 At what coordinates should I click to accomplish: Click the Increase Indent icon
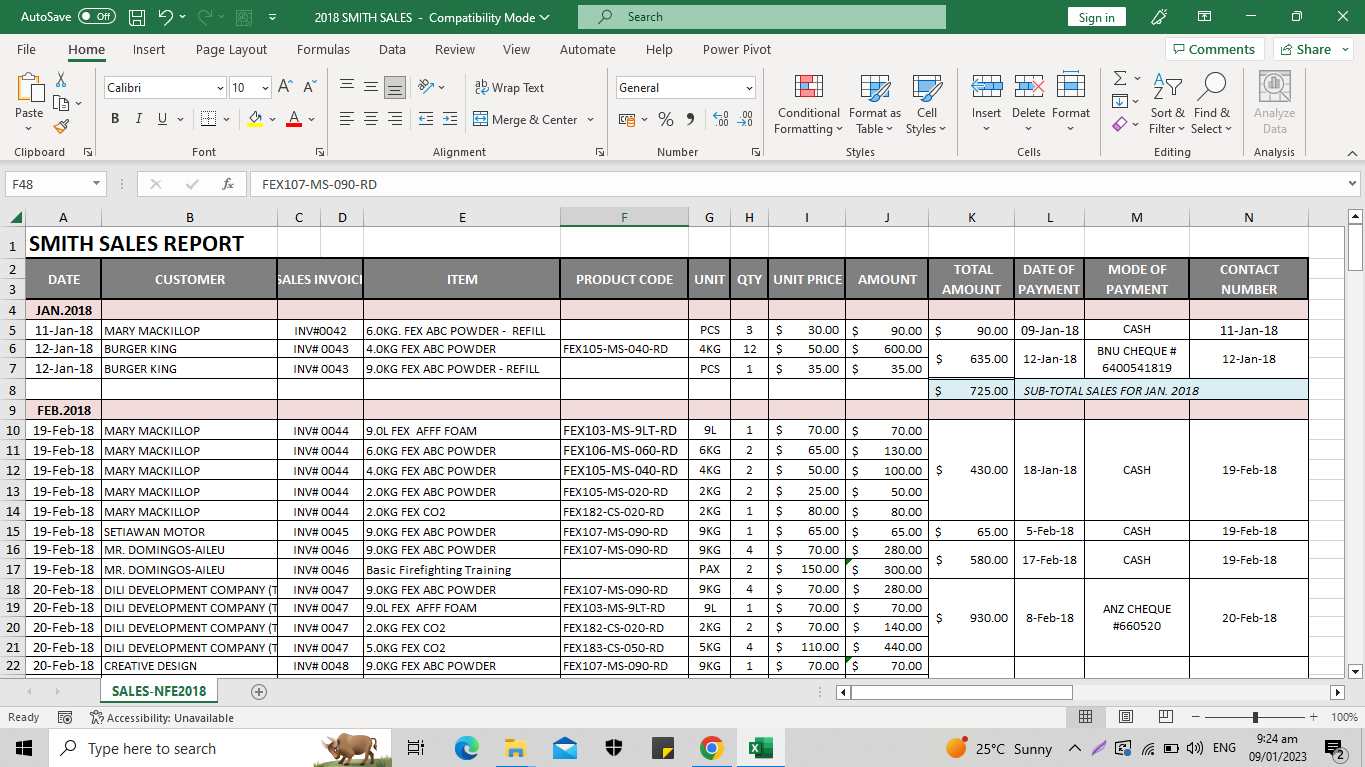pos(450,119)
